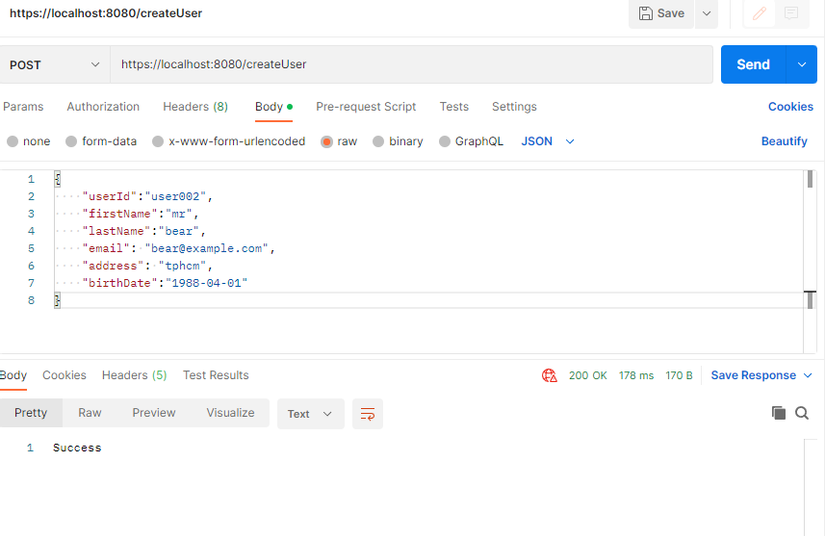Click the Beautify link

pos(784,141)
